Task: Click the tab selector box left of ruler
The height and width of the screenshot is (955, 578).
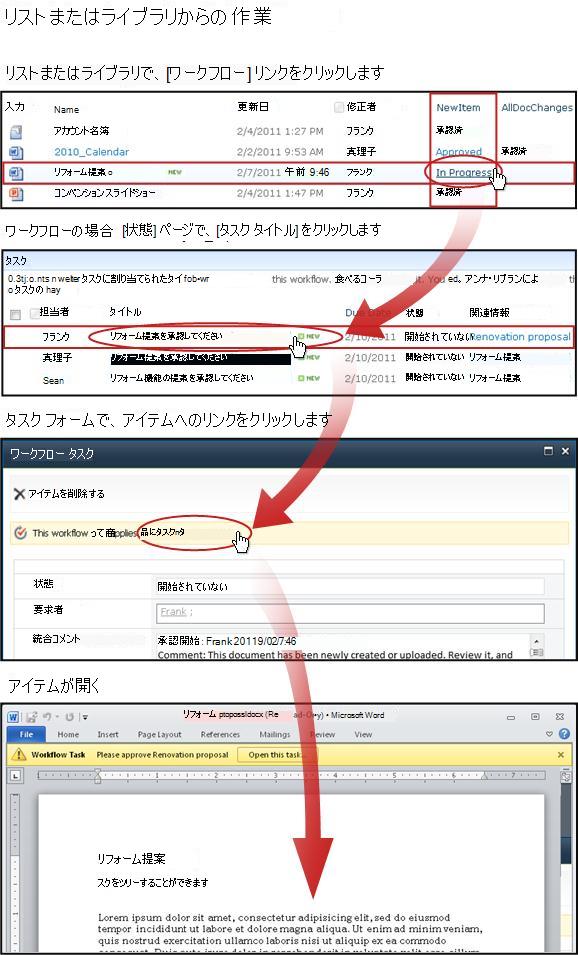Action: [15, 777]
